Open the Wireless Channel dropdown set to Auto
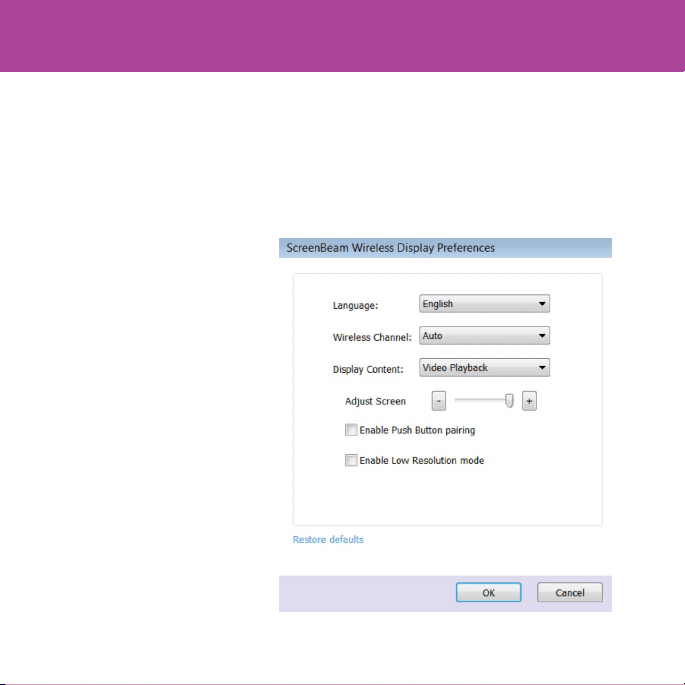The width and height of the screenshot is (685, 685). [484, 336]
